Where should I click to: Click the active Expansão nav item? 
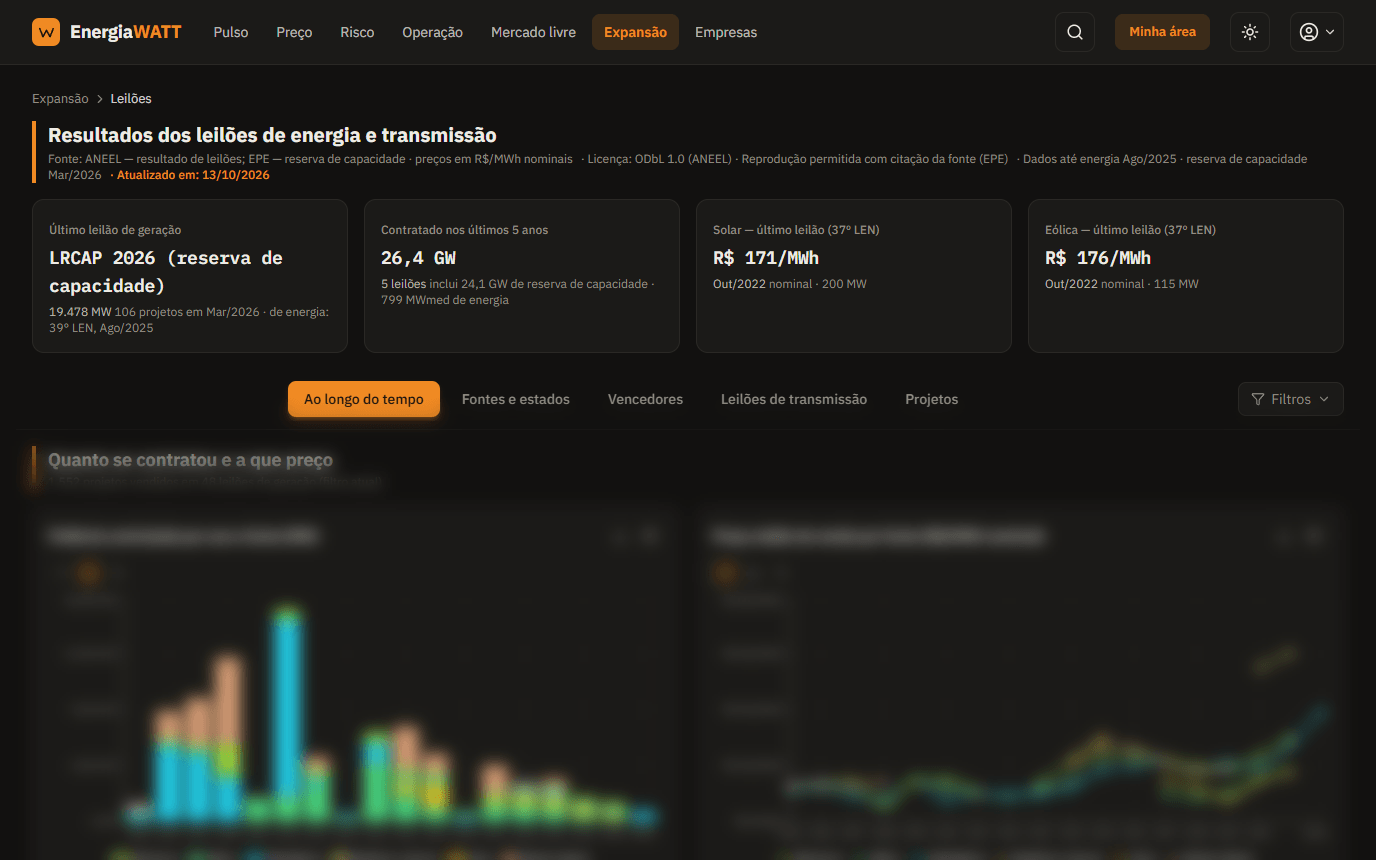635,32
